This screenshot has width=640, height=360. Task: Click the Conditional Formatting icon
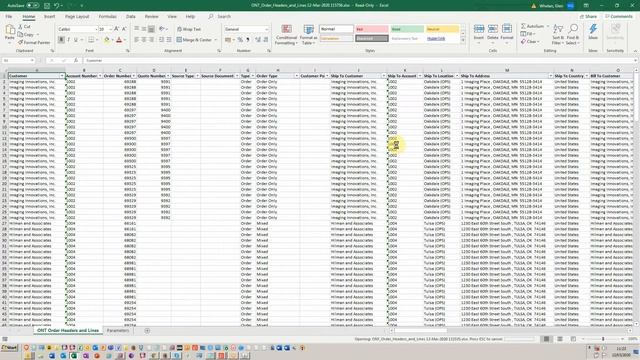(287, 29)
